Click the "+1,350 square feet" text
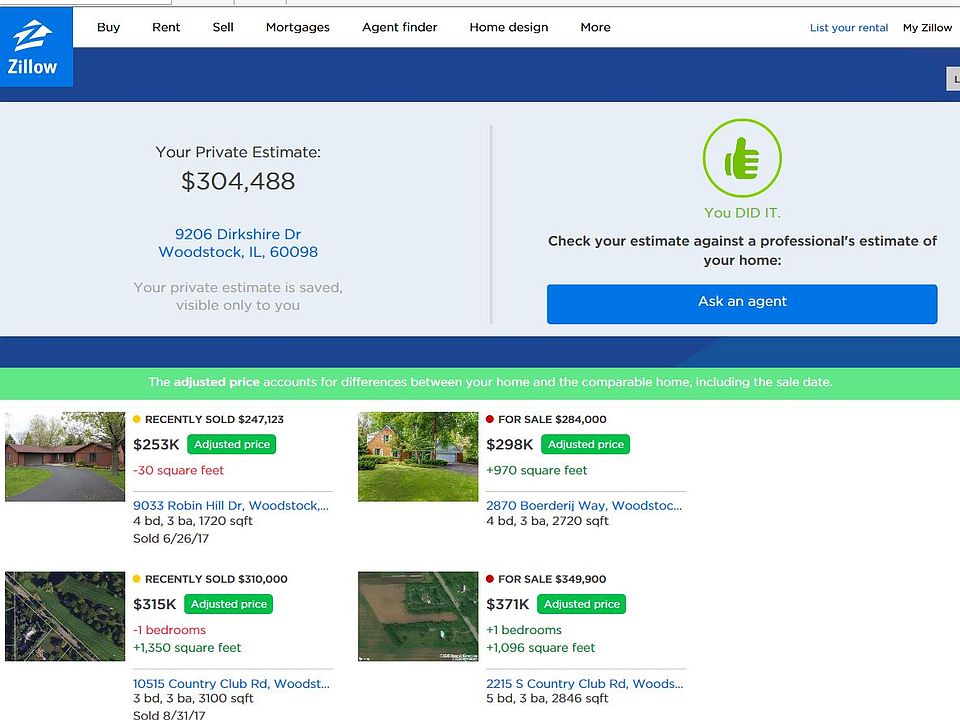Viewport: 960px width, 720px height. pos(187,648)
